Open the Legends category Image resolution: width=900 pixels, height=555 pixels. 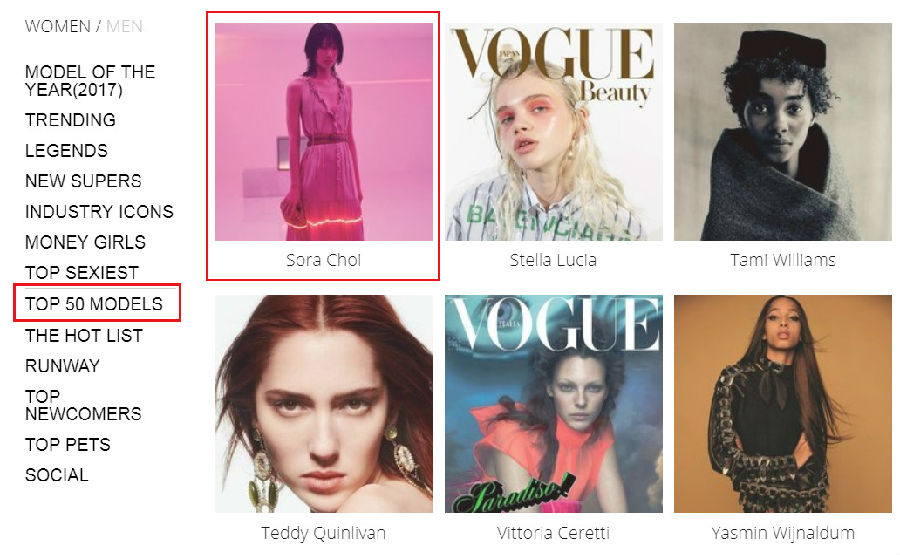click(66, 150)
